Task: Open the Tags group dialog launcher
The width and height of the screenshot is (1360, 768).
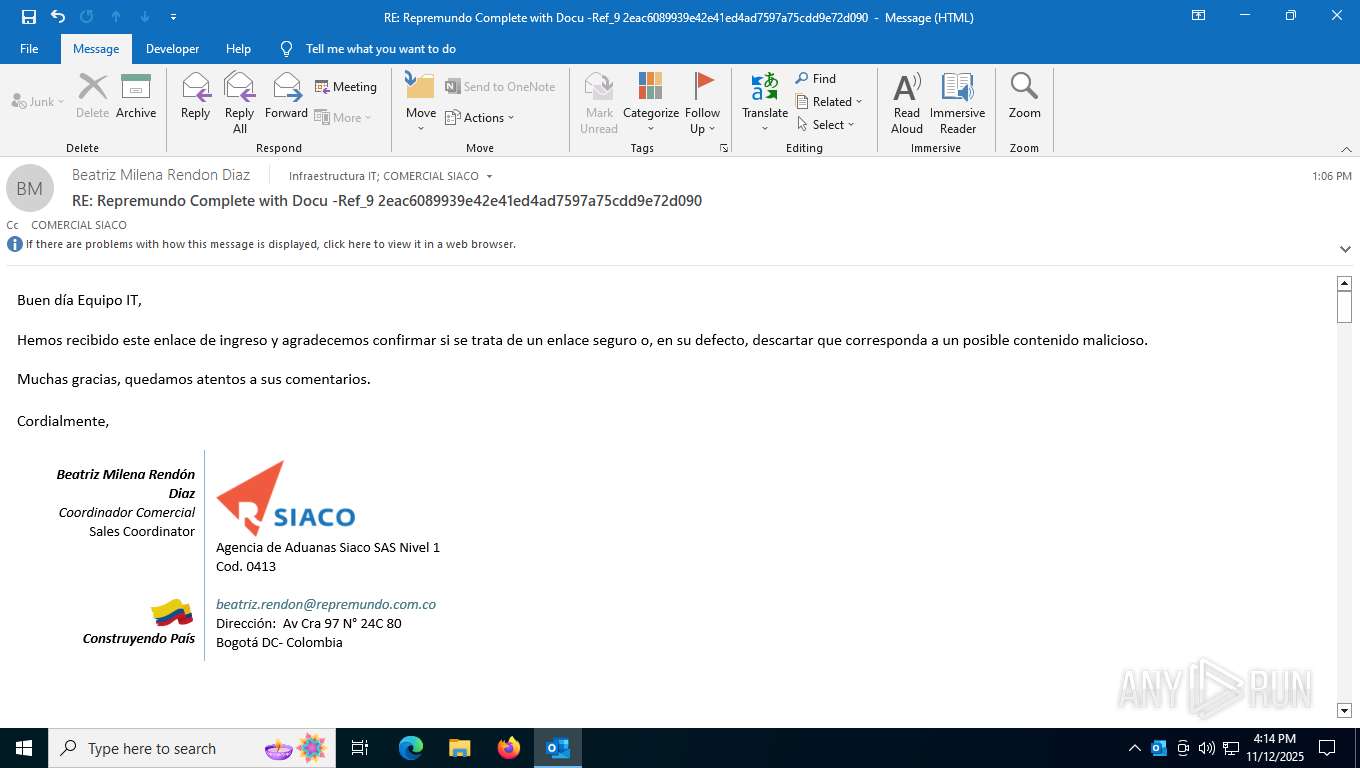Action: [x=724, y=148]
